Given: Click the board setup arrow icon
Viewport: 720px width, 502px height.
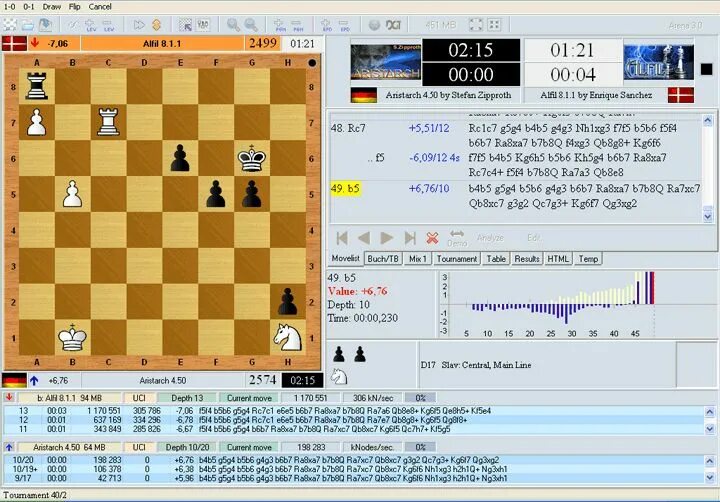Looking at the screenshot, I should click(x=186, y=25).
